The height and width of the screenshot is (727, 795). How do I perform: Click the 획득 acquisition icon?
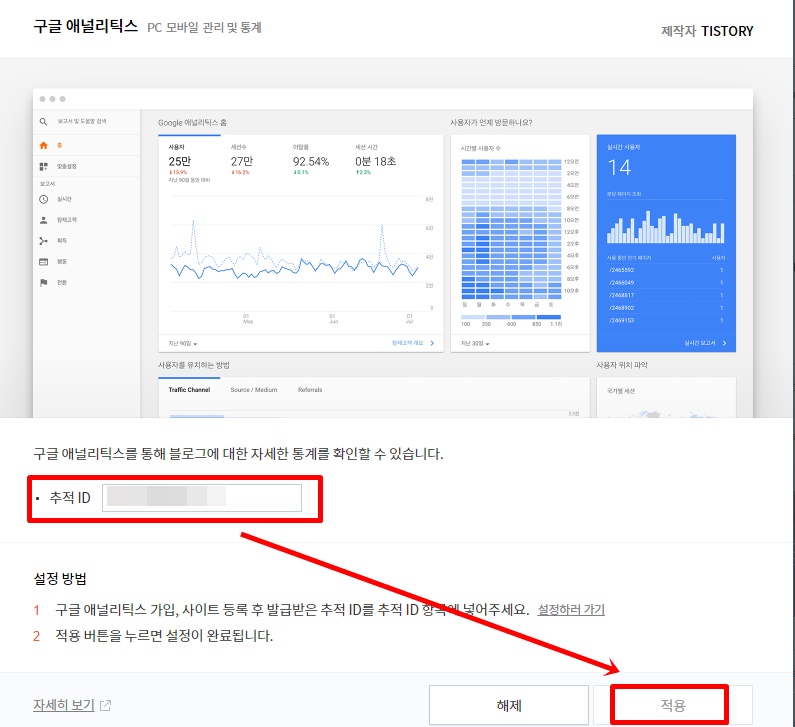44,241
